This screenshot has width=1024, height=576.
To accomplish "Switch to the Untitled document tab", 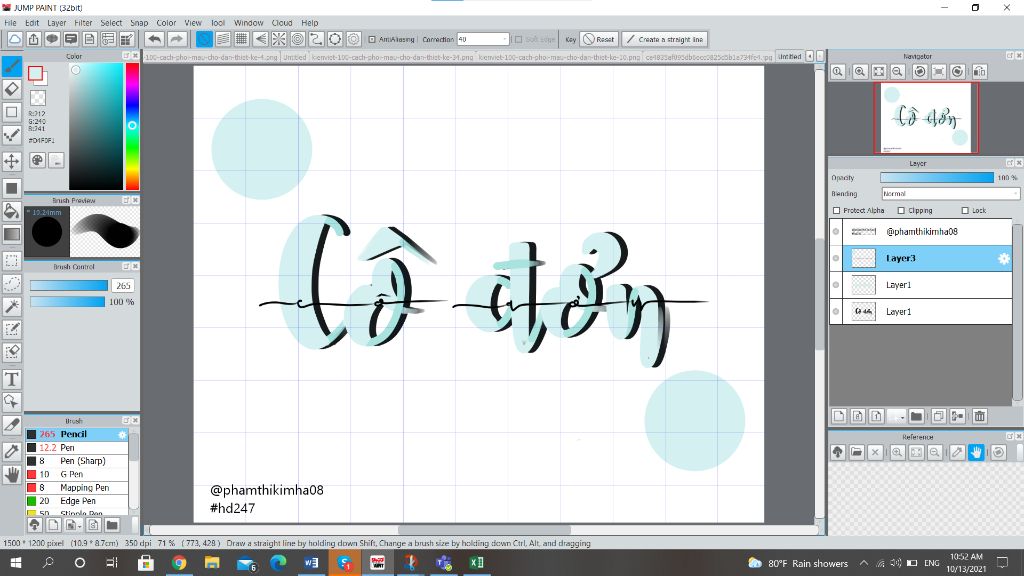I will (790, 57).
